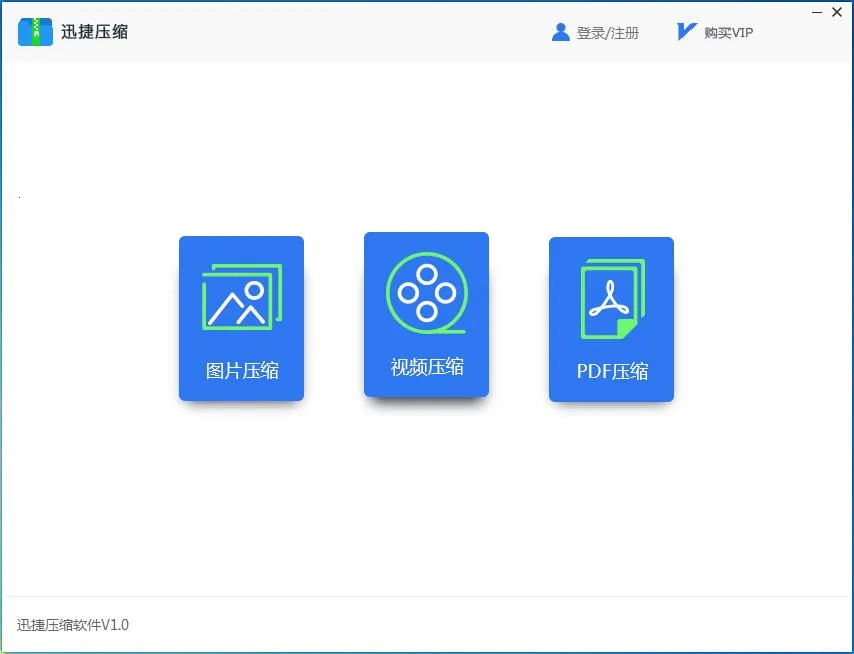Open the PDF压缩 compression tool

[611, 318]
